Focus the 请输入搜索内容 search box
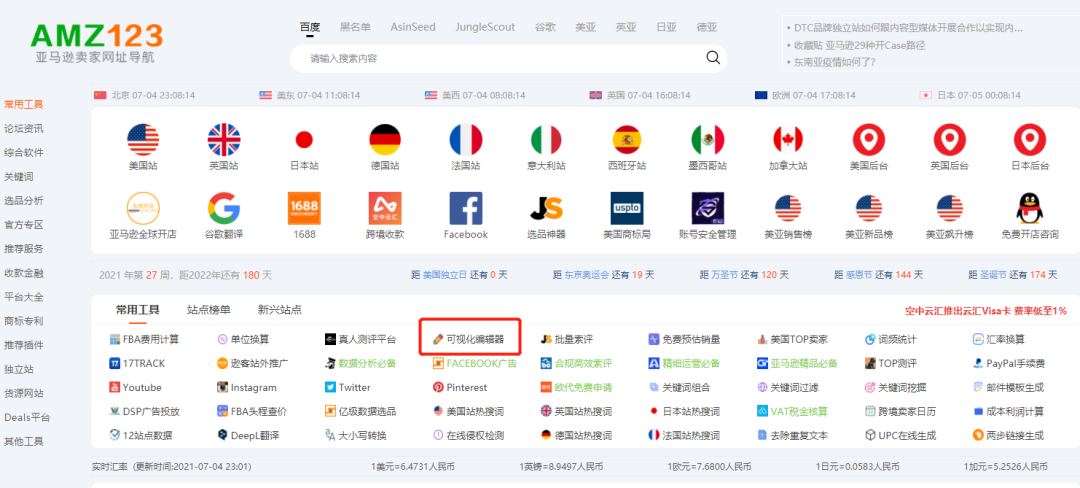Image resolution: width=1080 pixels, height=488 pixels. [508, 59]
